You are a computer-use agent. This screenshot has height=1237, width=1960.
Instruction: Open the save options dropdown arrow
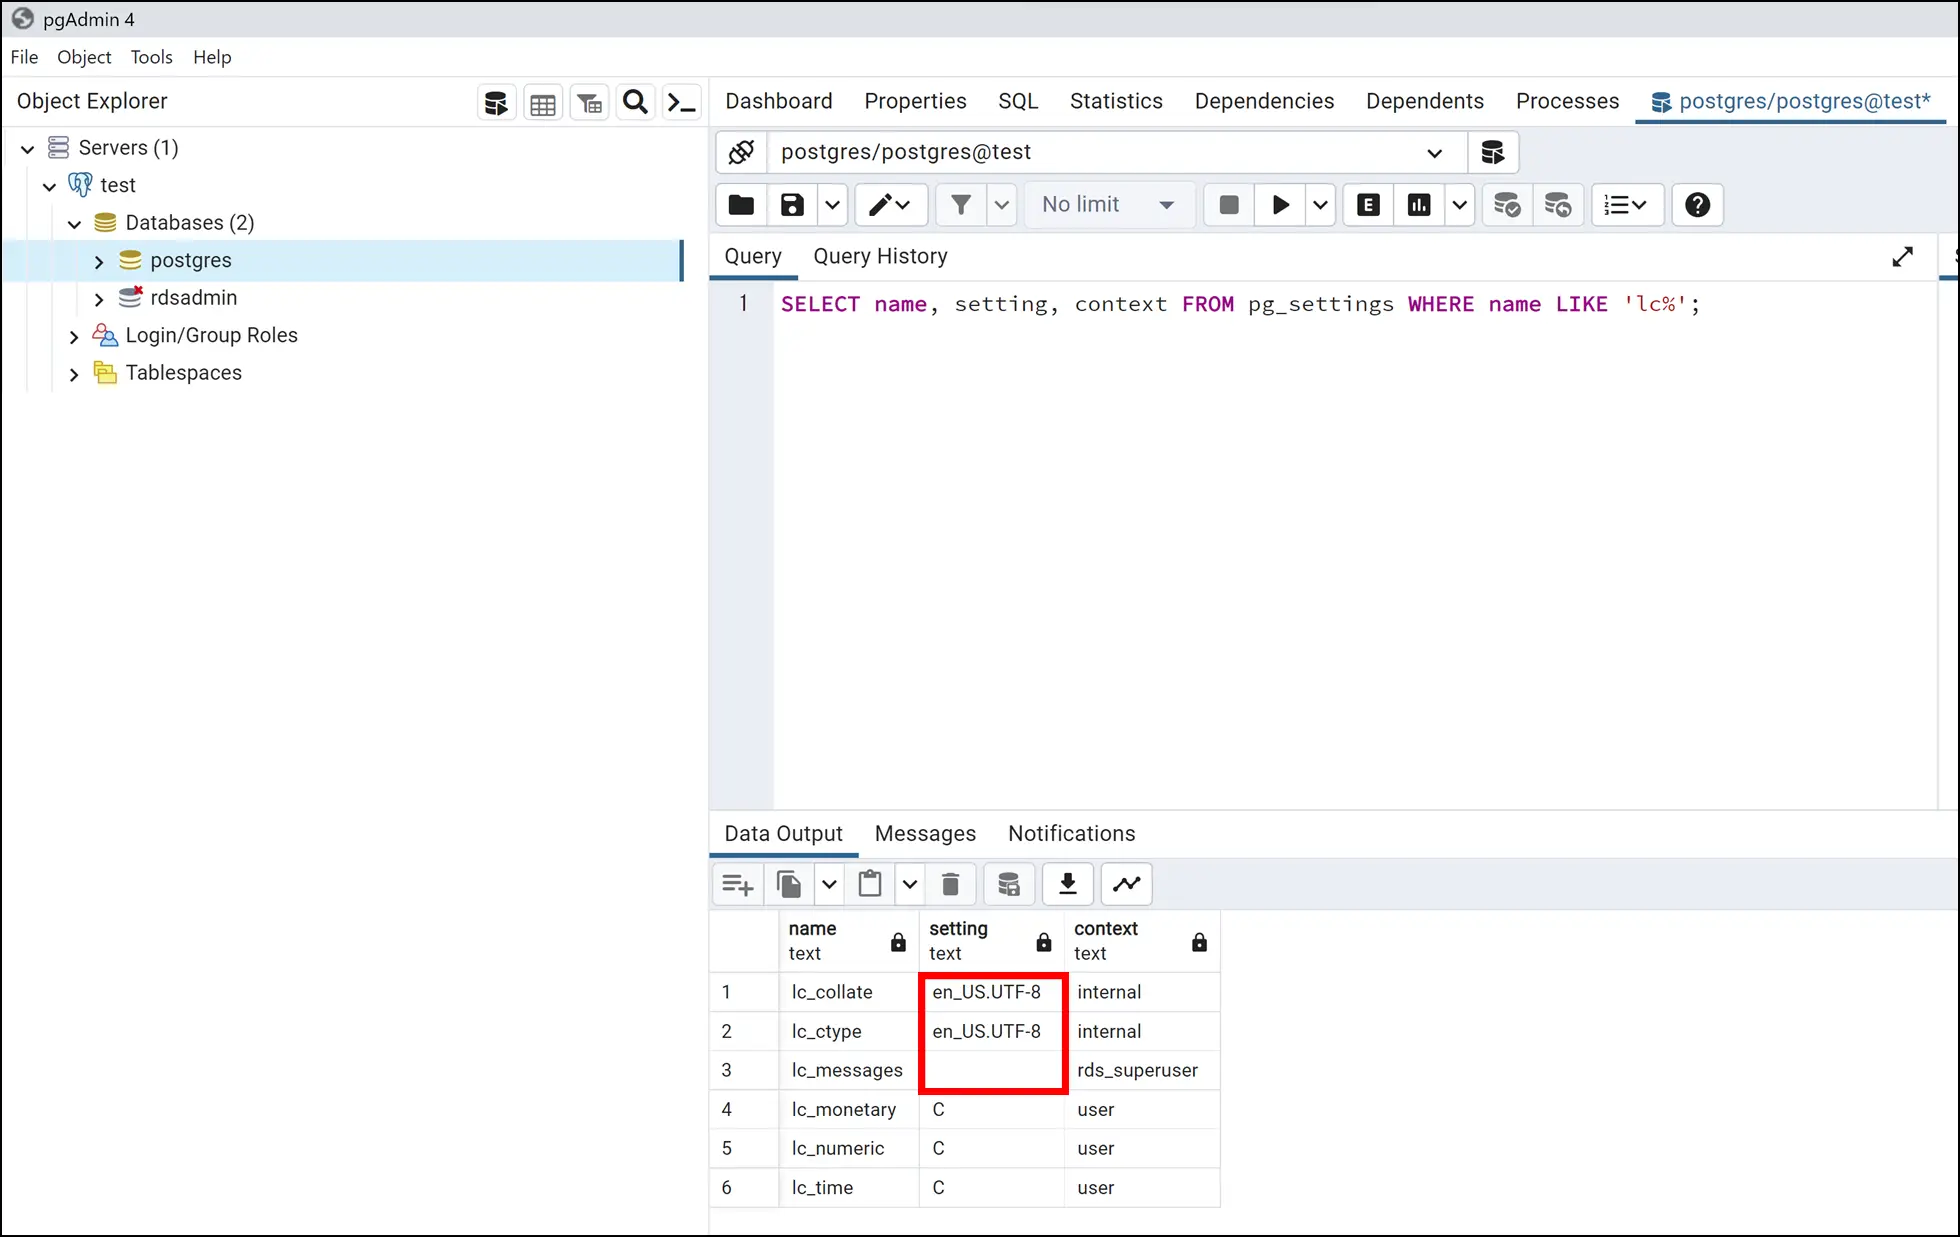[x=832, y=205]
